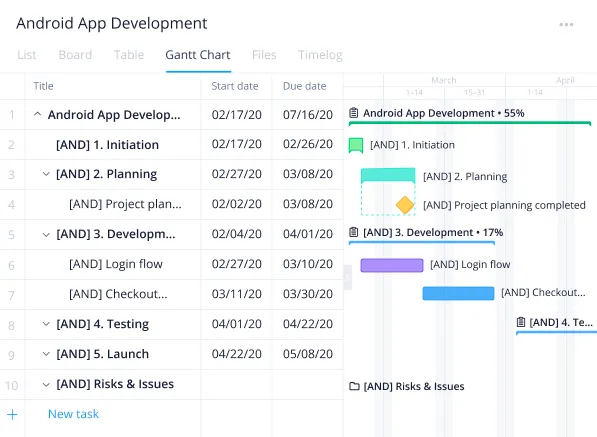
Task: Toggle the 3. Development row chevron
Action: [x=46, y=234]
